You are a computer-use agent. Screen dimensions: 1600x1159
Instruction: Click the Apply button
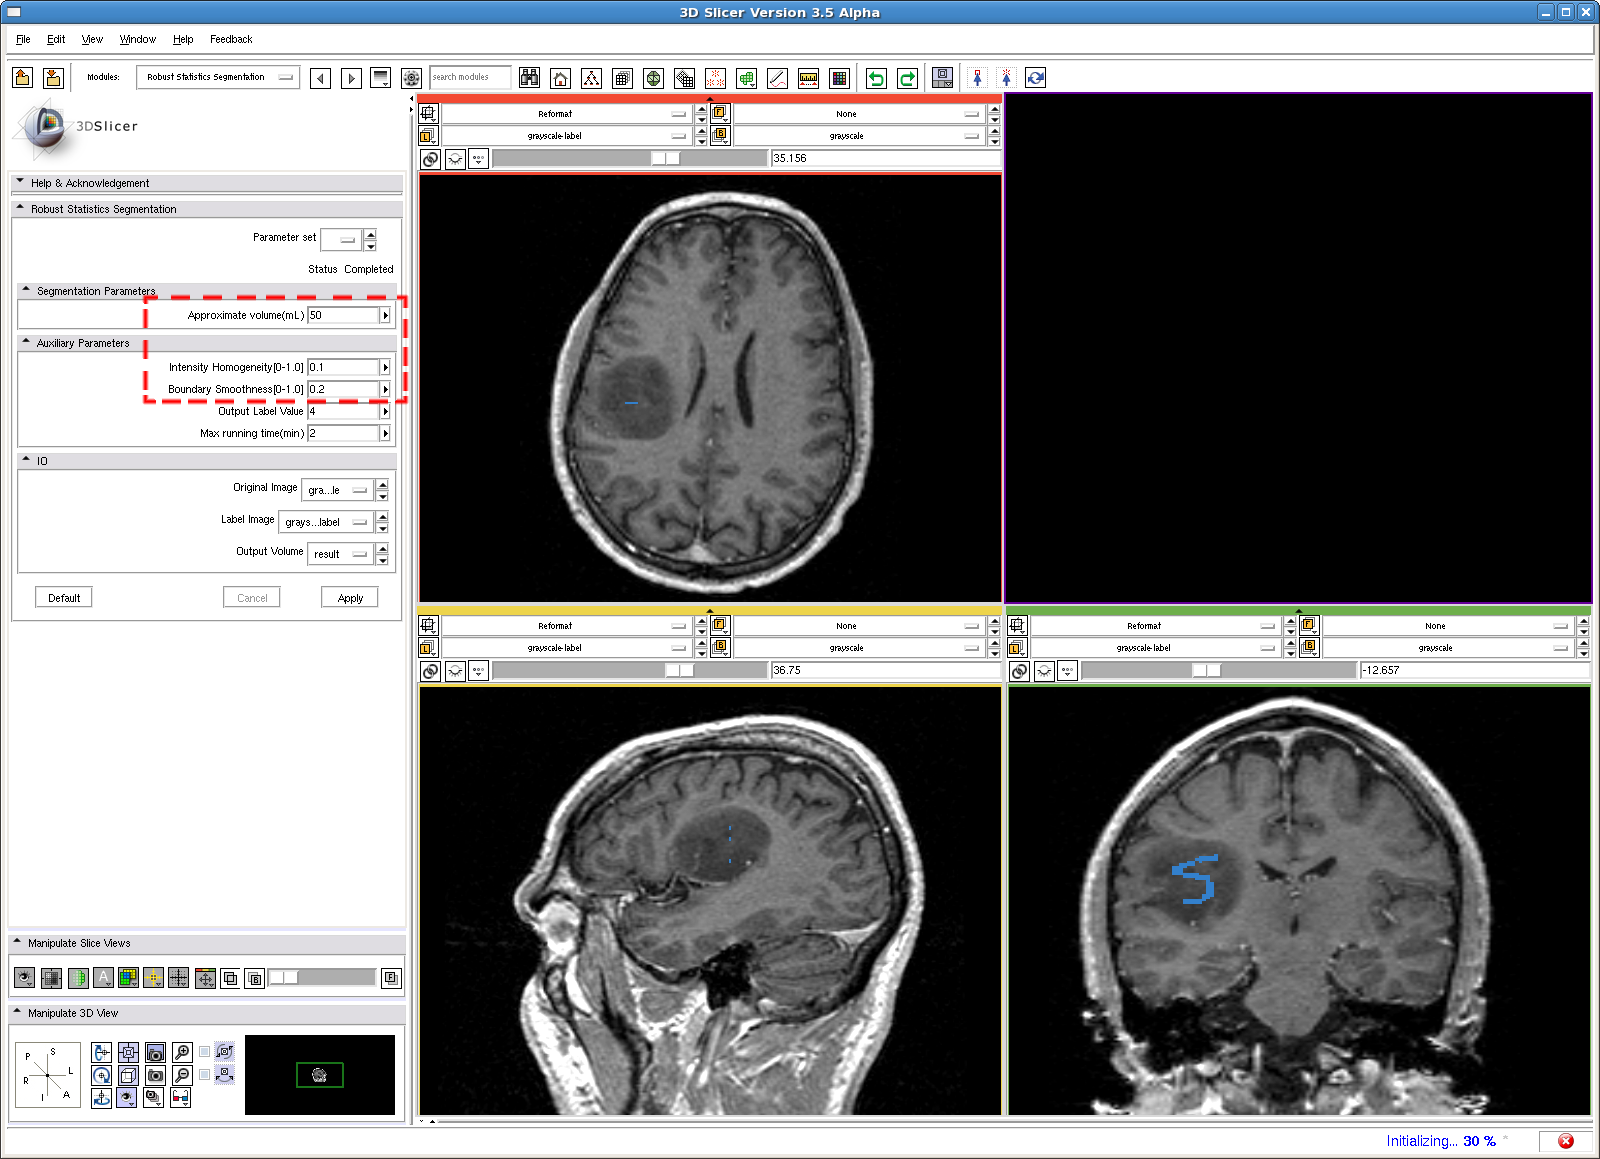tap(350, 598)
